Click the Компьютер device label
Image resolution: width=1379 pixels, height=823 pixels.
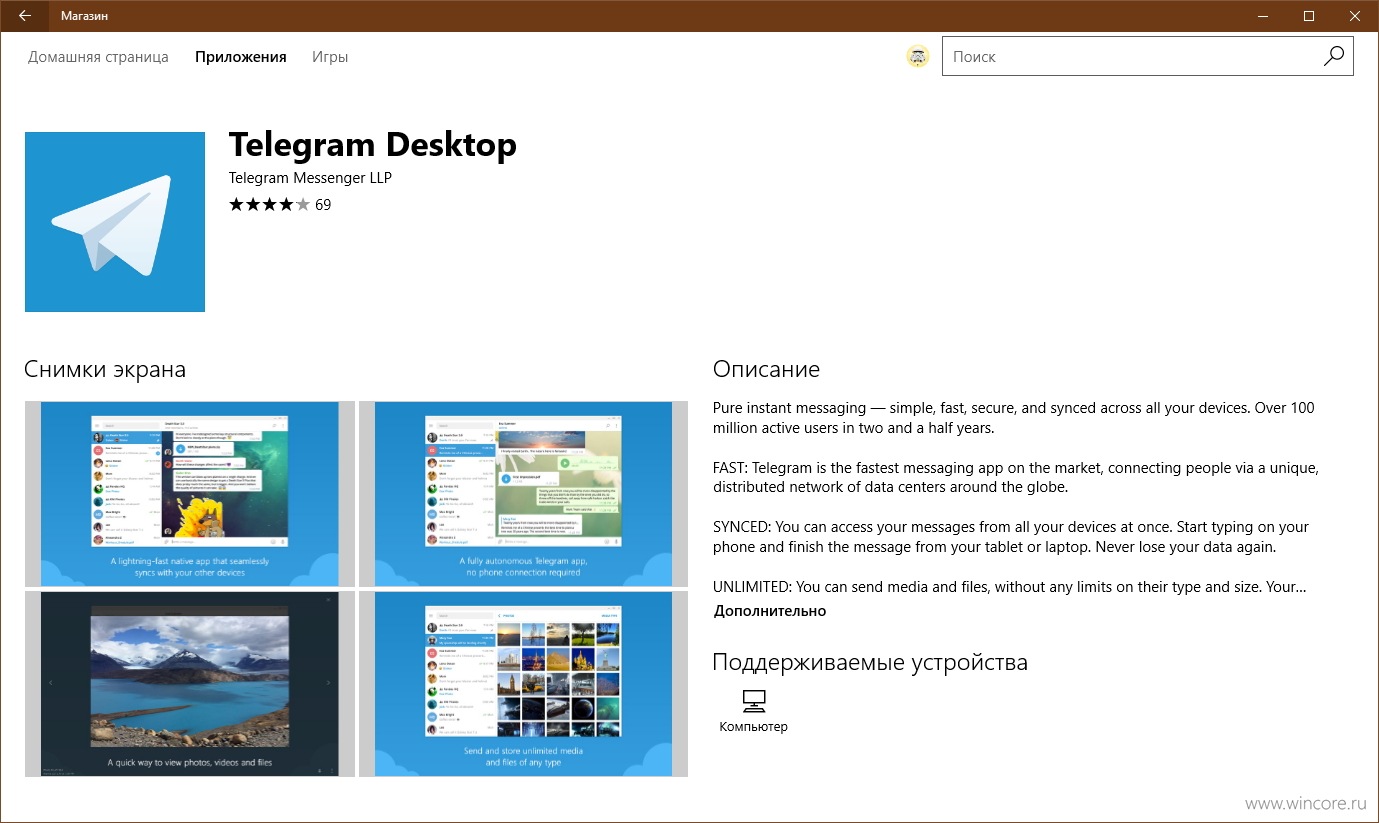[x=754, y=727]
